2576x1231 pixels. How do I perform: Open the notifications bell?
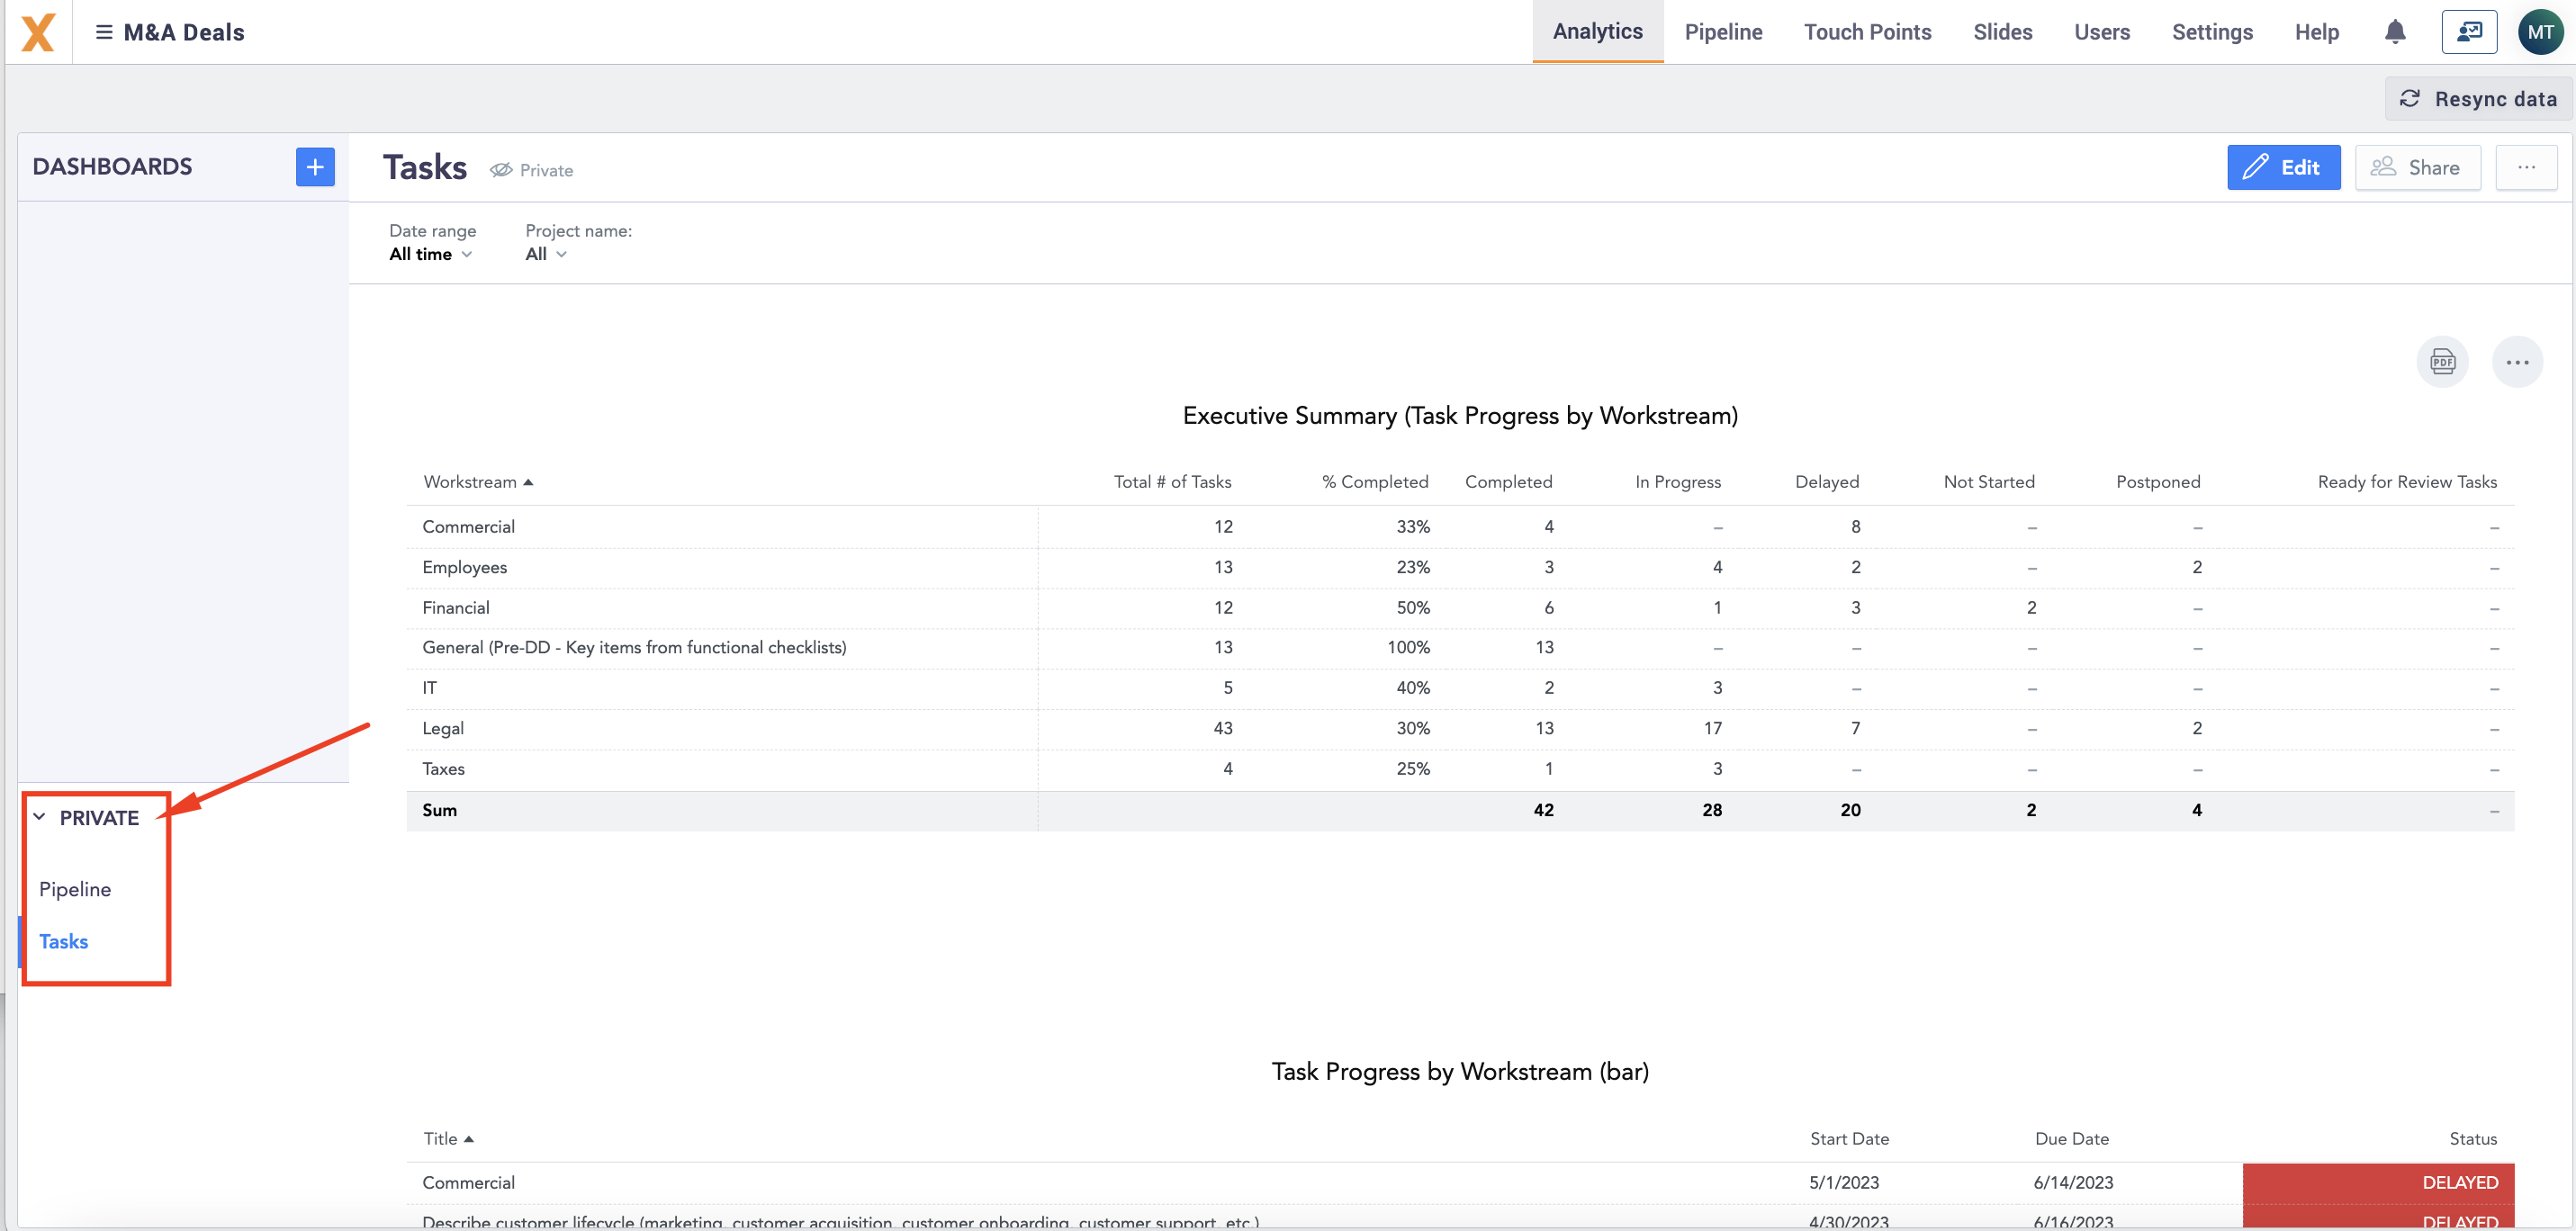(2395, 32)
